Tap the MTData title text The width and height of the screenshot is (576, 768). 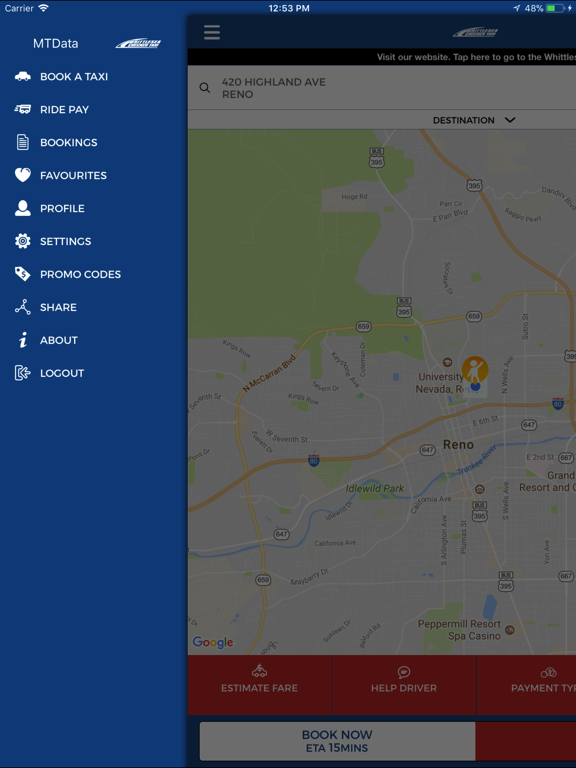pos(55,44)
